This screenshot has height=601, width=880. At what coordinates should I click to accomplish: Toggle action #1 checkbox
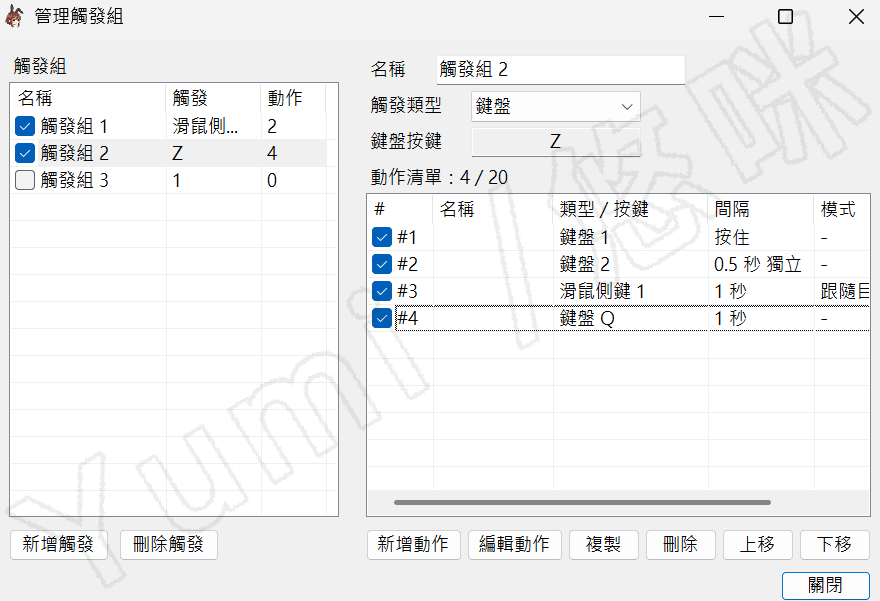(x=382, y=237)
